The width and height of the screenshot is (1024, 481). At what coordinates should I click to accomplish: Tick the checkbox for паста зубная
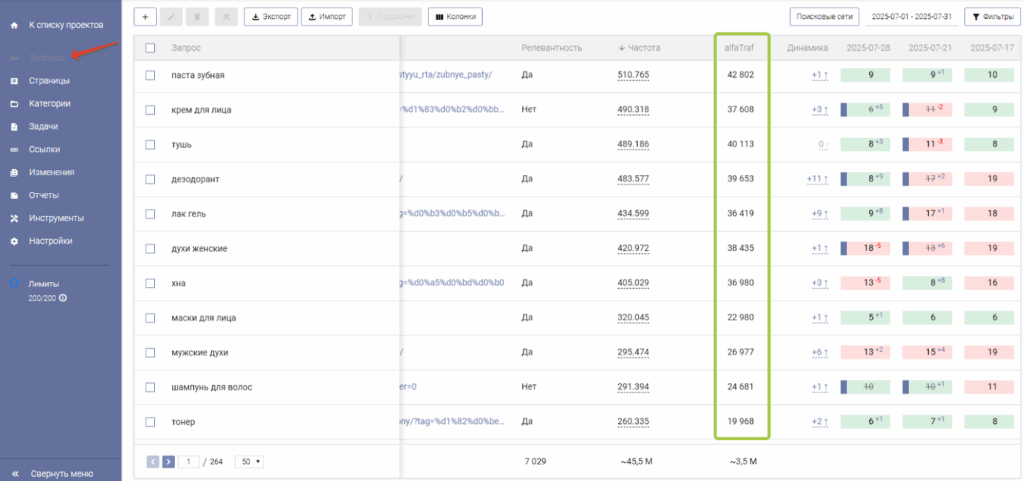(150, 75)
